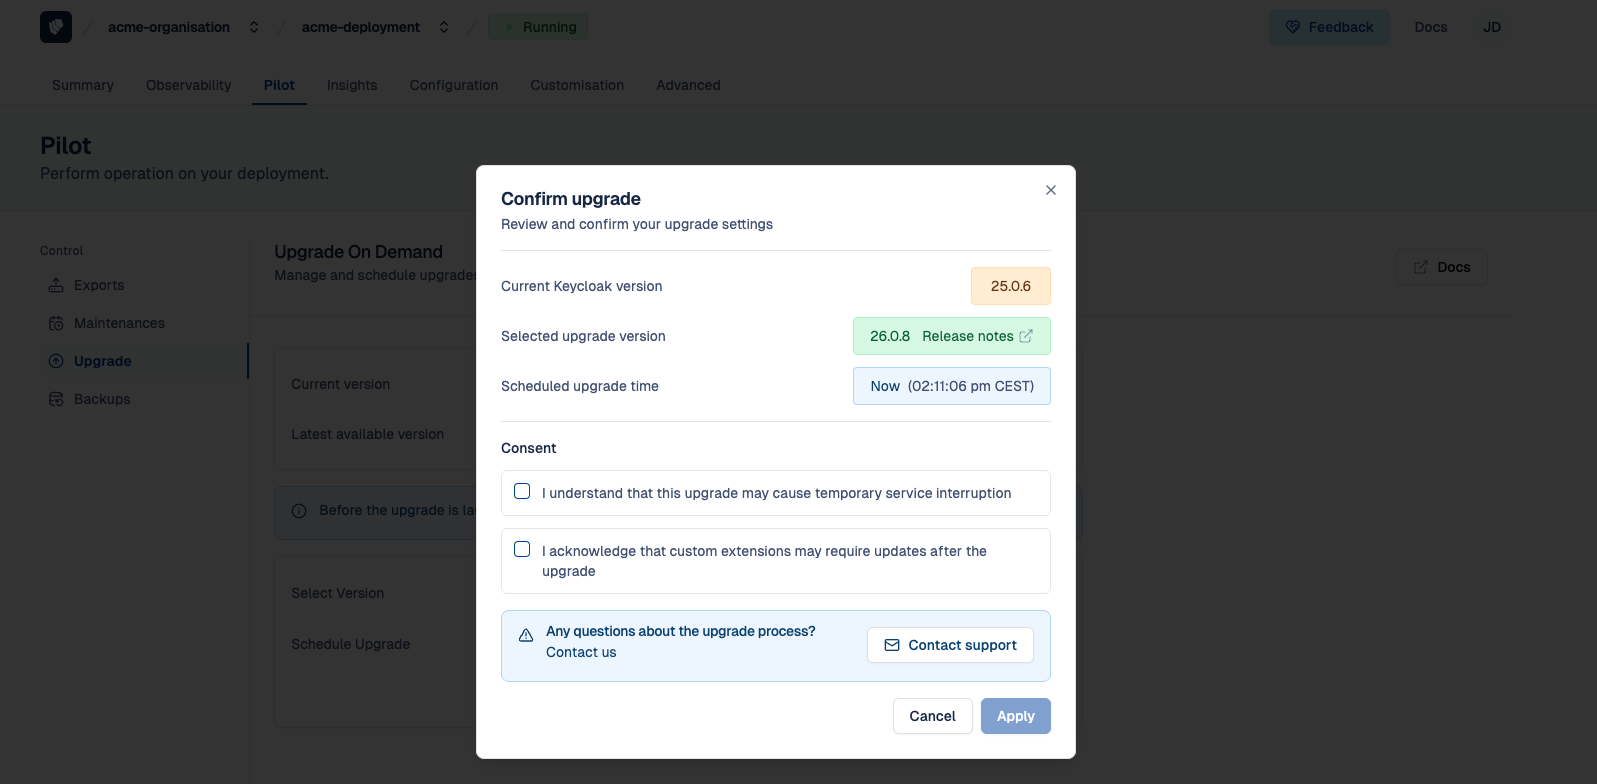Viewport: 1597px width, 784px height.
Task: Open the Release notes external link icon
Action: coord(1026,336)
